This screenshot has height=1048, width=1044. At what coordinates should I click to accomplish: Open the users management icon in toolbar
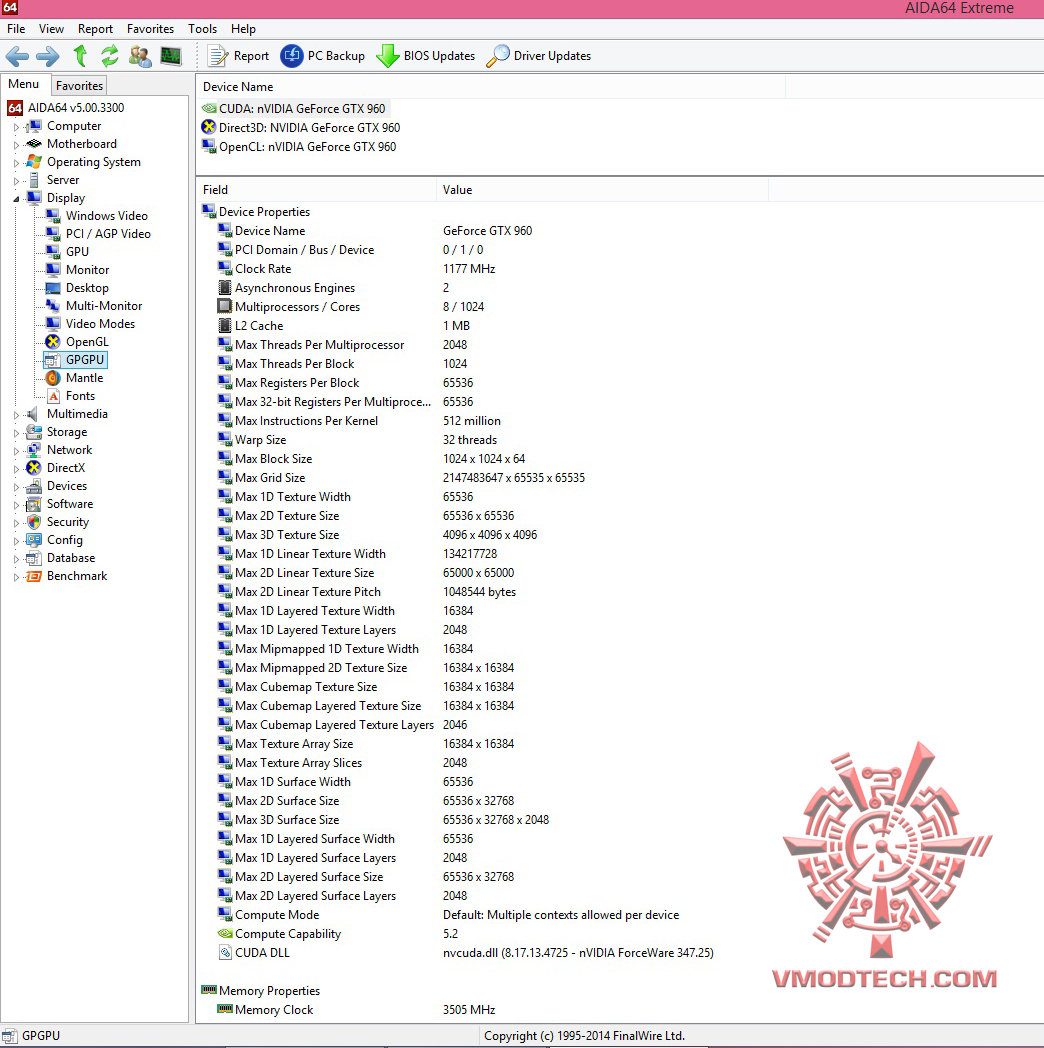(140, 56)
